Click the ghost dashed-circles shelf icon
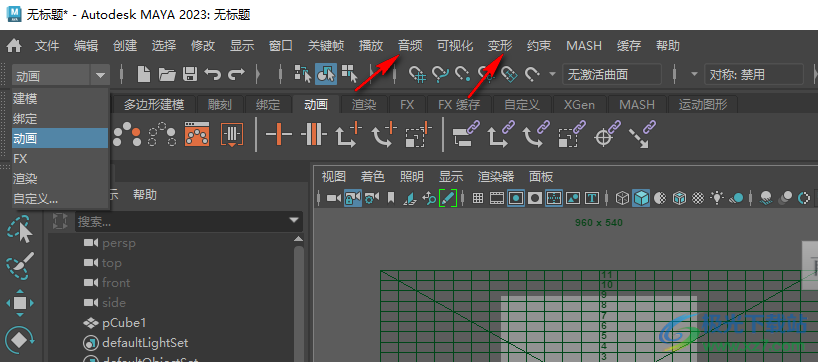Screen dimensions: 818x362 coord(162,135)
